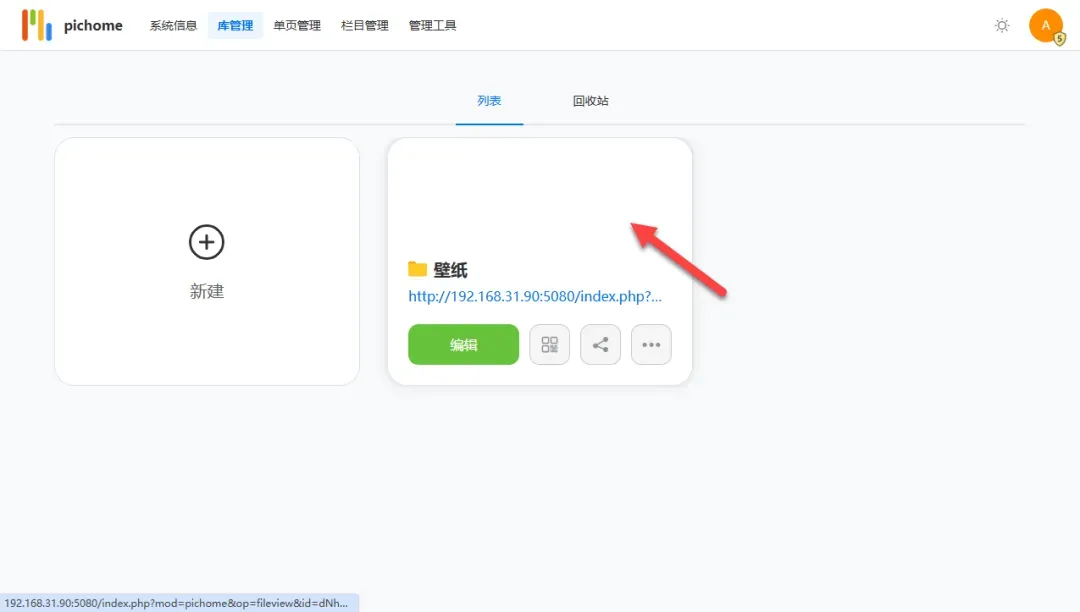The width and height of the screenshot is (1080, 612).
Task: Open the 管理工具 menu
Action: pos(433,26)
